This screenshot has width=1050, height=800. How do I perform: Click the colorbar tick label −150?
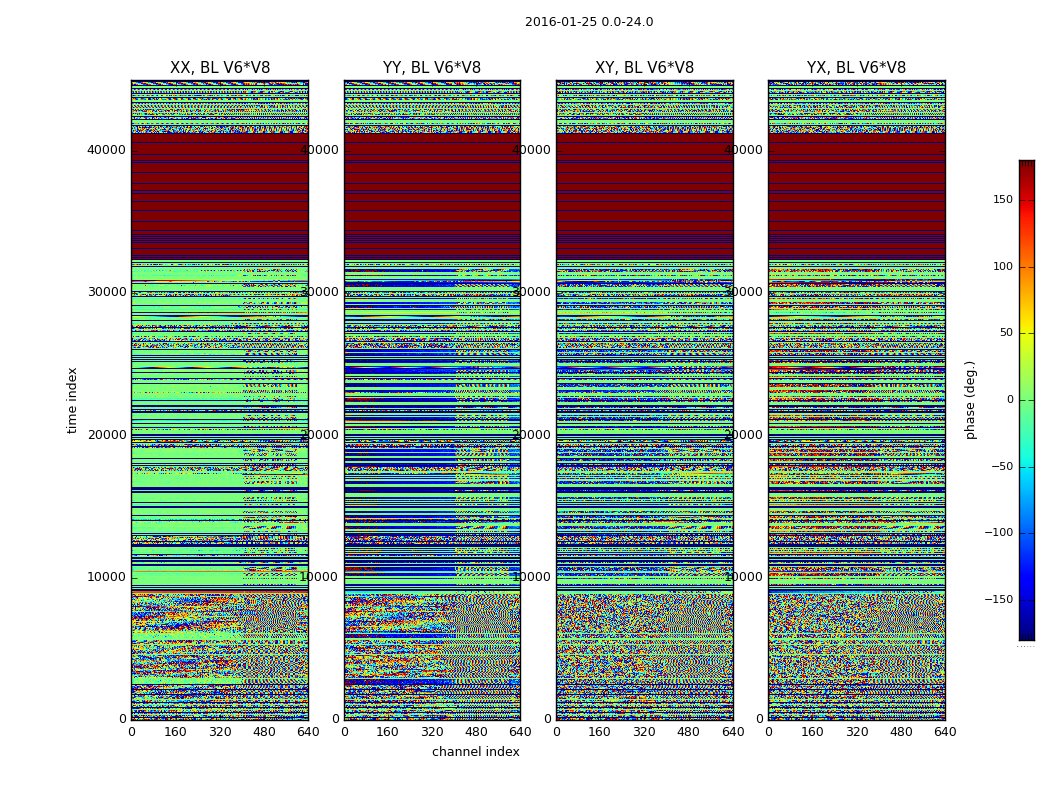tap(998, 599)
